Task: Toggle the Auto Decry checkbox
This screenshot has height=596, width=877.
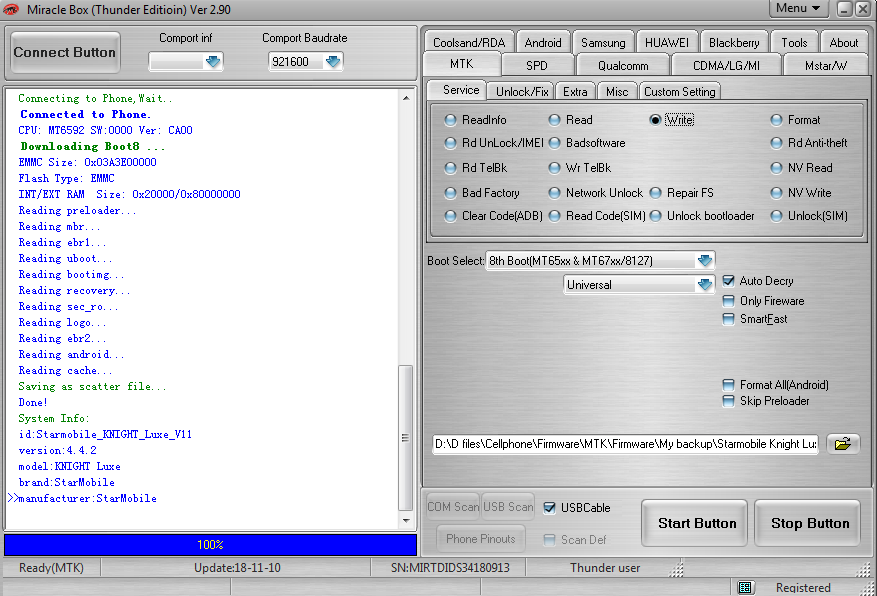Action: pos(728,281)
